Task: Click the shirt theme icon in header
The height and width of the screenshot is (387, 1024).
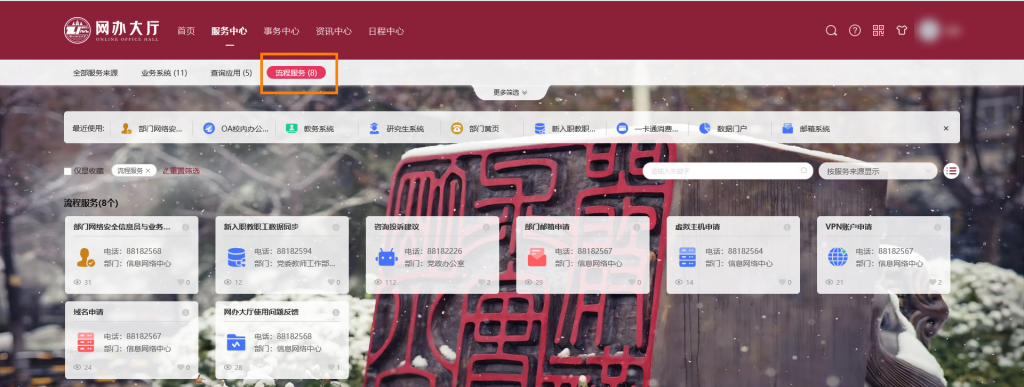Action: pyautogui.click(x=901, y=31)
